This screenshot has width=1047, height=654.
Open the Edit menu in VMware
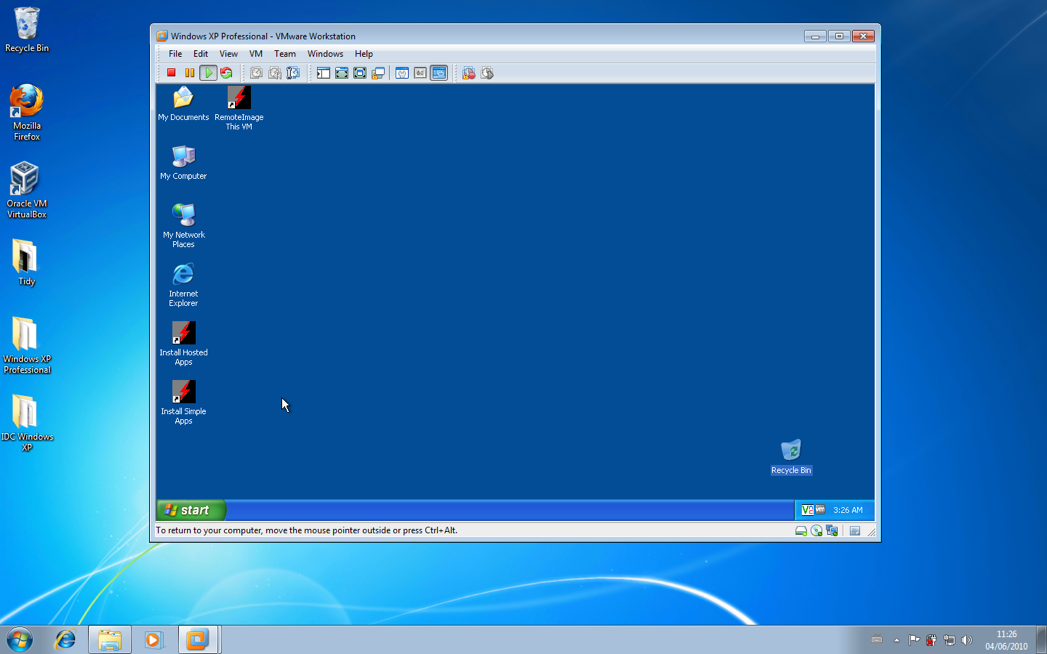(200, 53)
